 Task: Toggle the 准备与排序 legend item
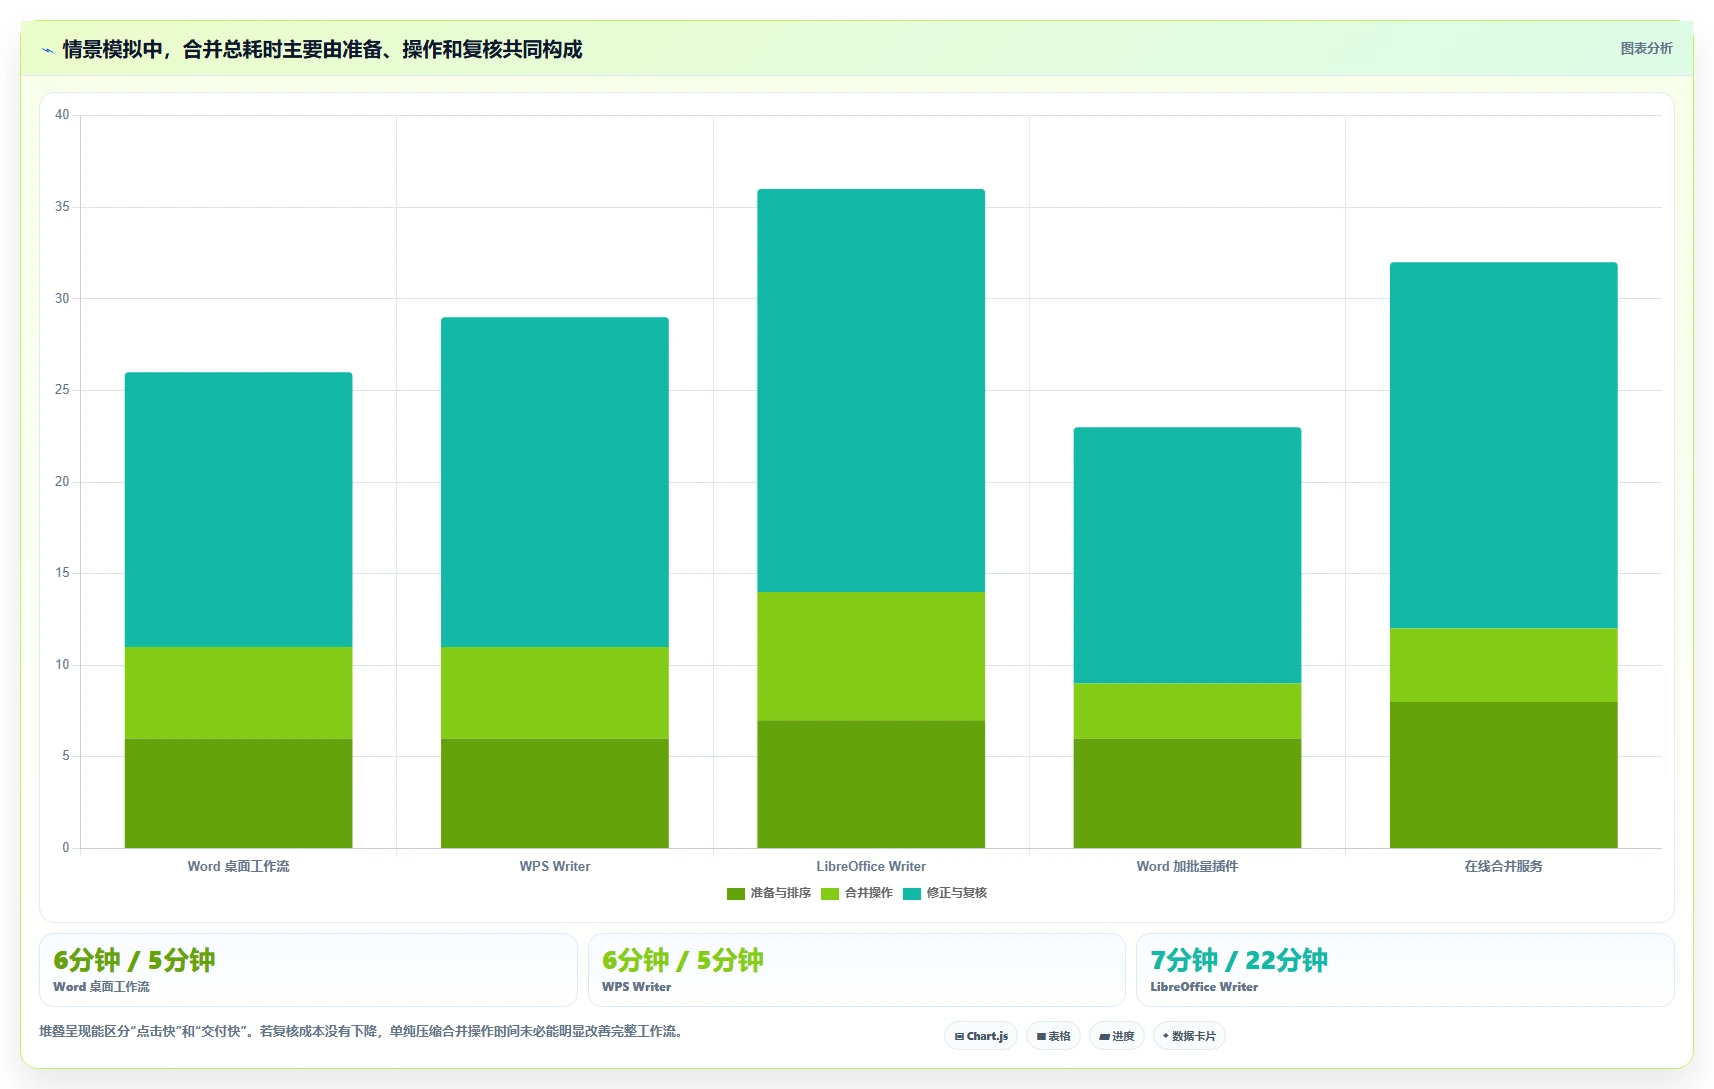[768, 893]
